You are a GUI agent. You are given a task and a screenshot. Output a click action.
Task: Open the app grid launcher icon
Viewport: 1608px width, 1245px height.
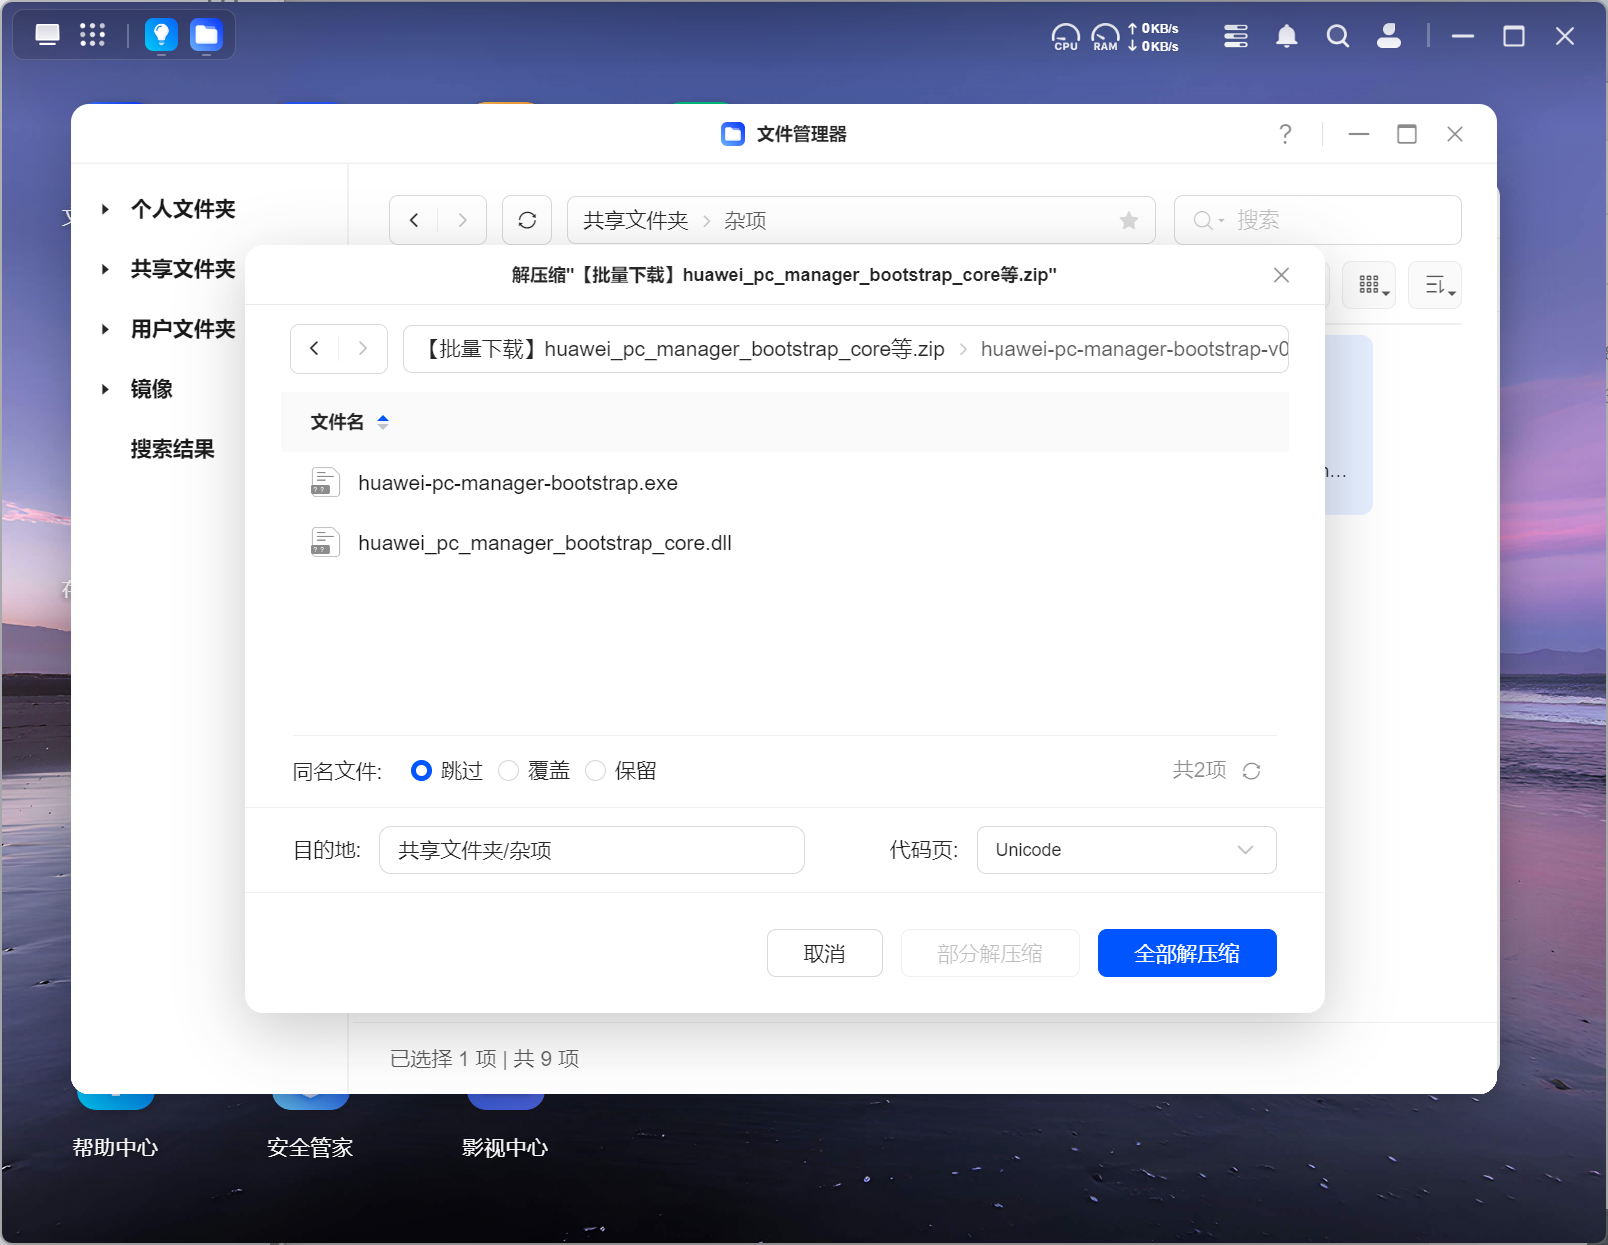coord(92,35)
